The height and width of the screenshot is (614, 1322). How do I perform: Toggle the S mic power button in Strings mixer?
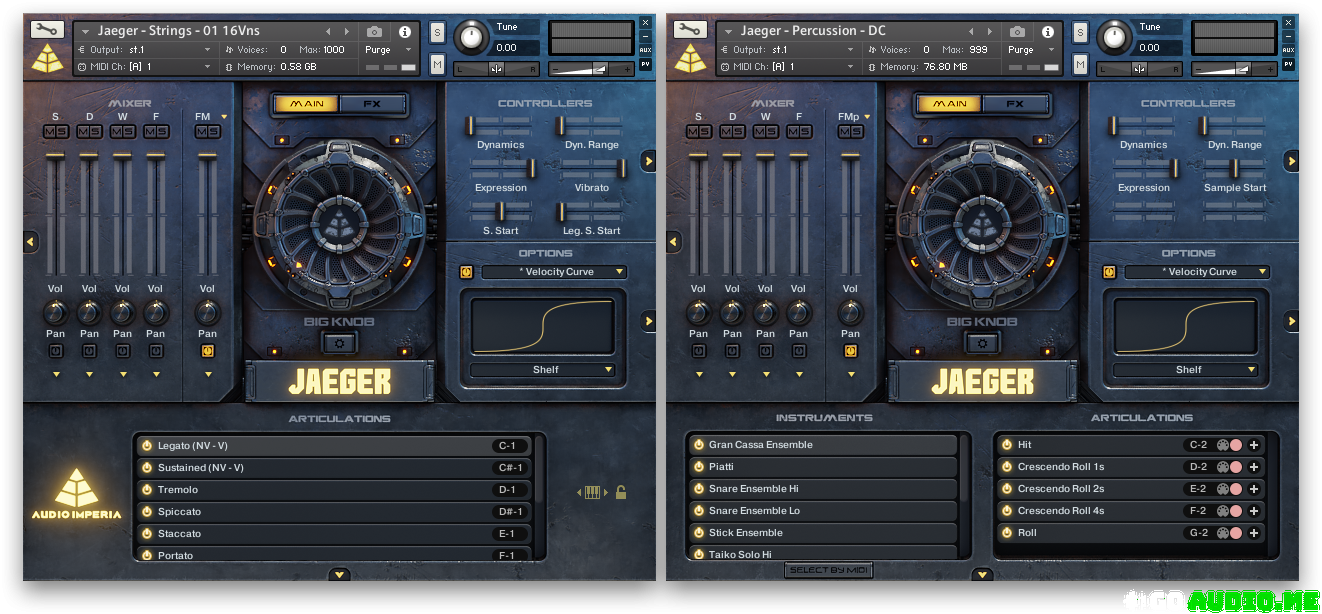(56, 351)
